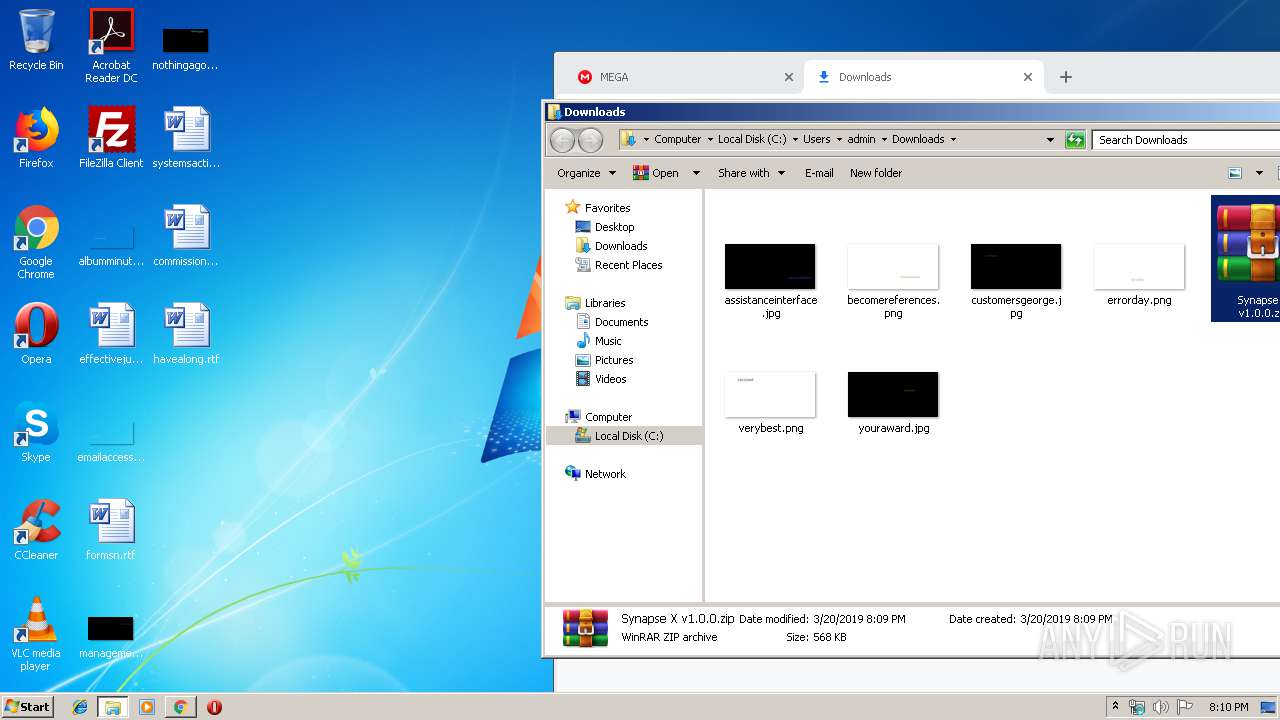This screenshot has height=720, width=1280.
Task: Click the Explorer Forward navigation button
Action: [x=591, y=140]
